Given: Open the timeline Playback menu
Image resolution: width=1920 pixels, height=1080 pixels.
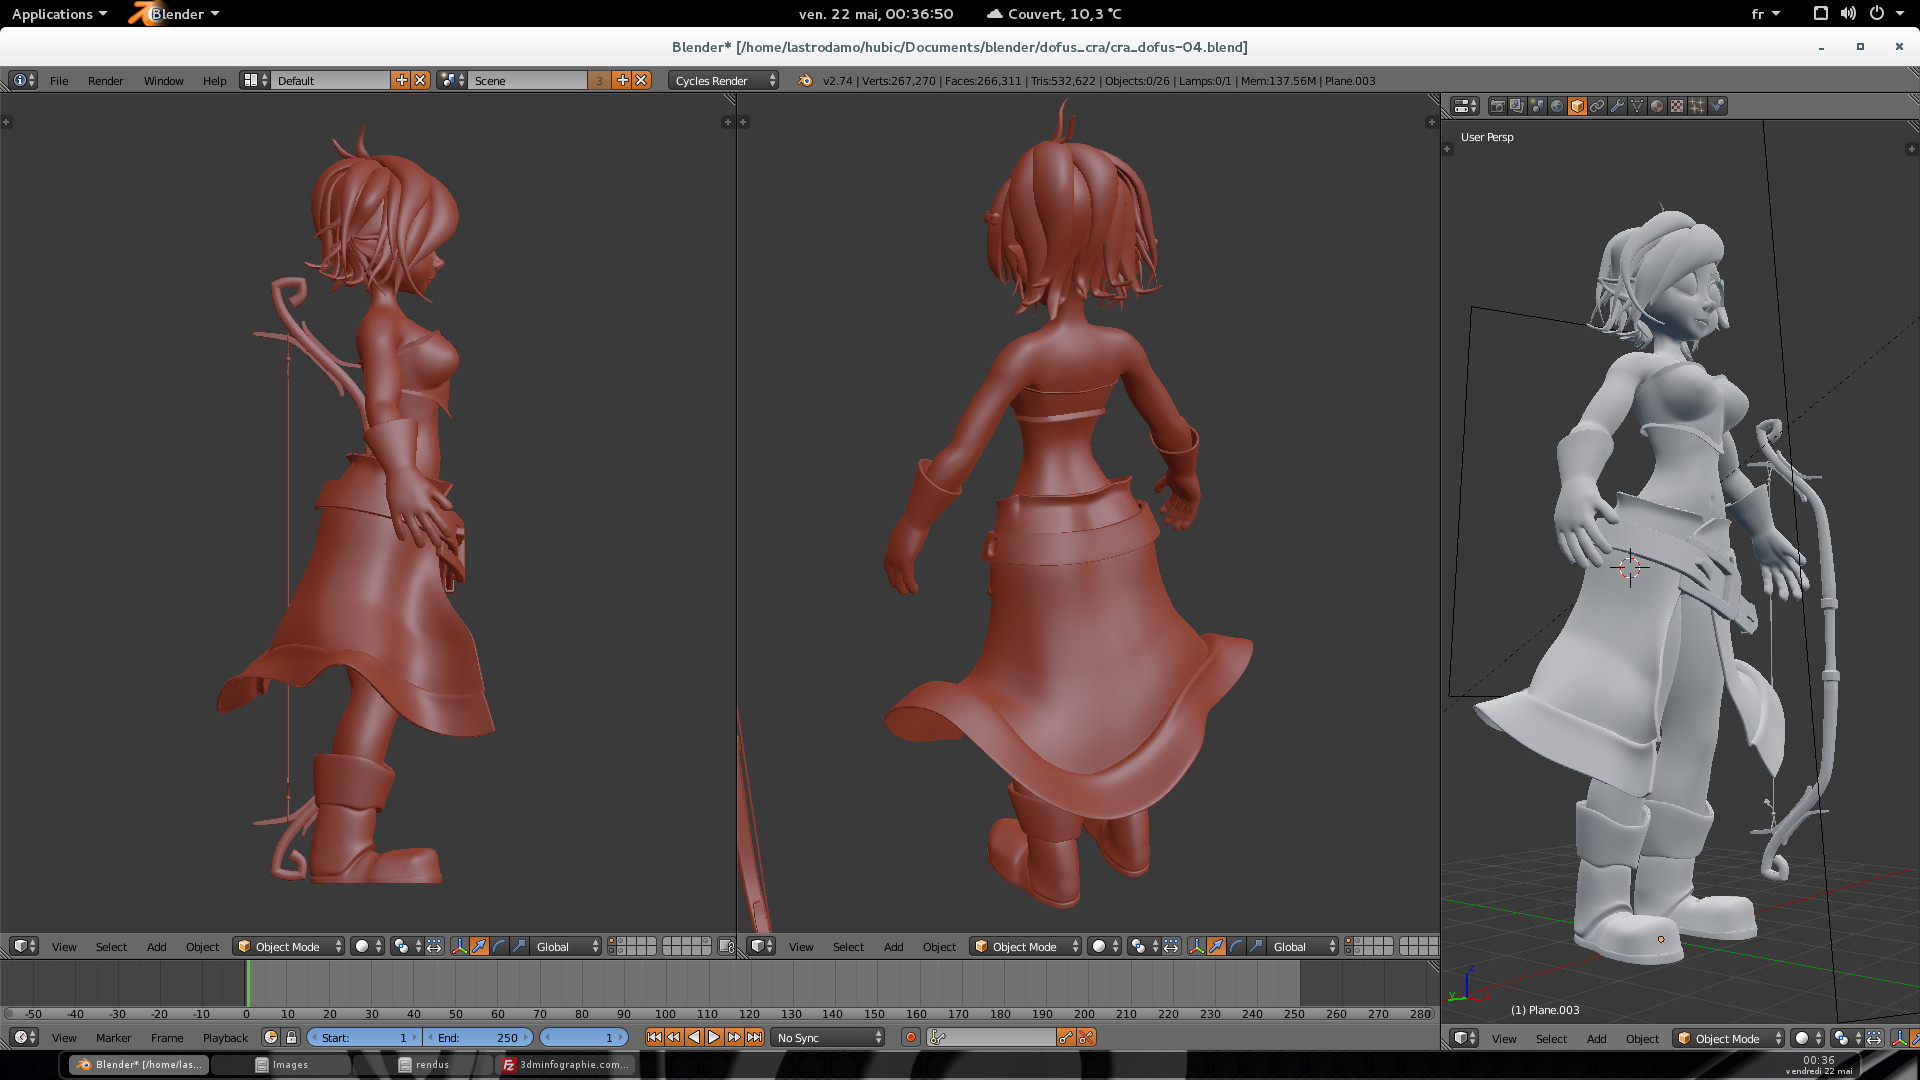Looking at the screenshot, I should tap(225, 1038).
